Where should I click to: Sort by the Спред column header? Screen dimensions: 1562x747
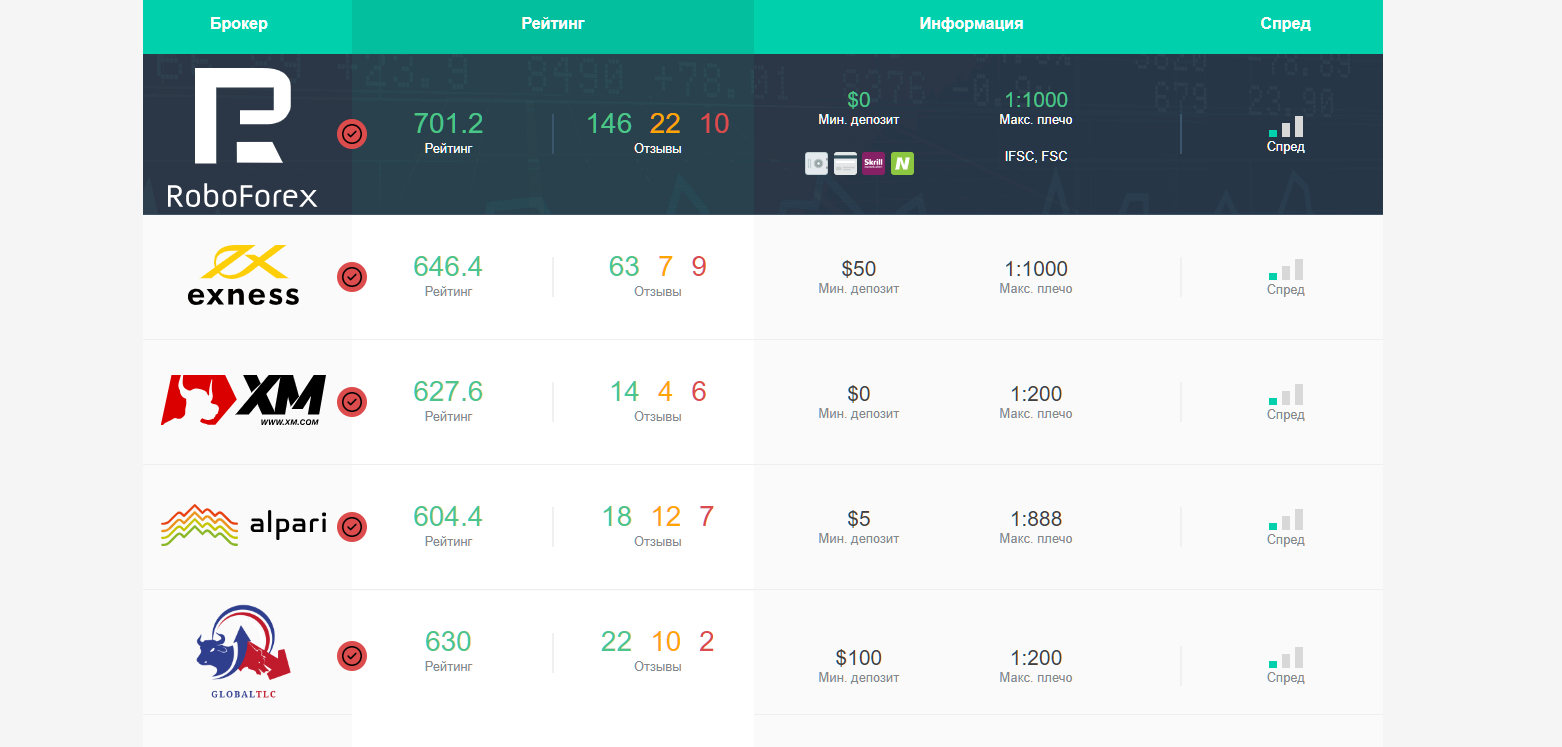tap(1286, 24)
